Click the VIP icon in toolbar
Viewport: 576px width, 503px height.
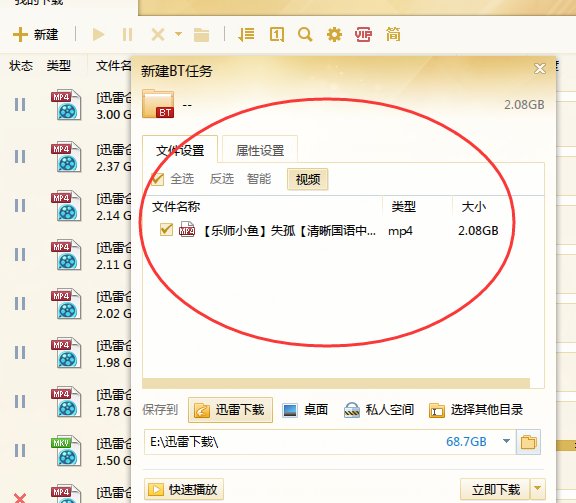click(x=363, y=35)
